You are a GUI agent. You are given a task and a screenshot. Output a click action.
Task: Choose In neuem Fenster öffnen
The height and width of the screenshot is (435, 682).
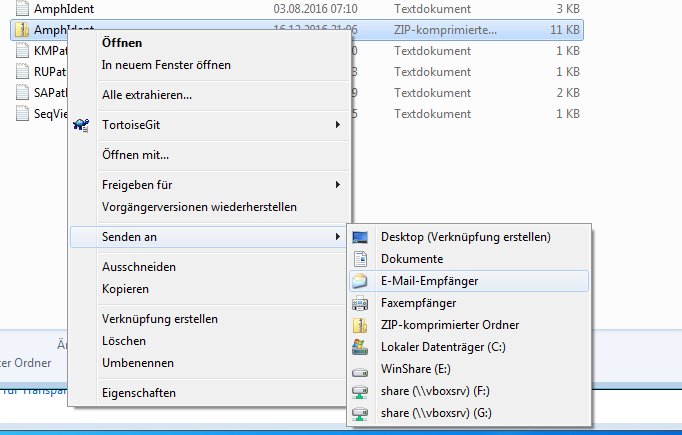coord(166,65)
